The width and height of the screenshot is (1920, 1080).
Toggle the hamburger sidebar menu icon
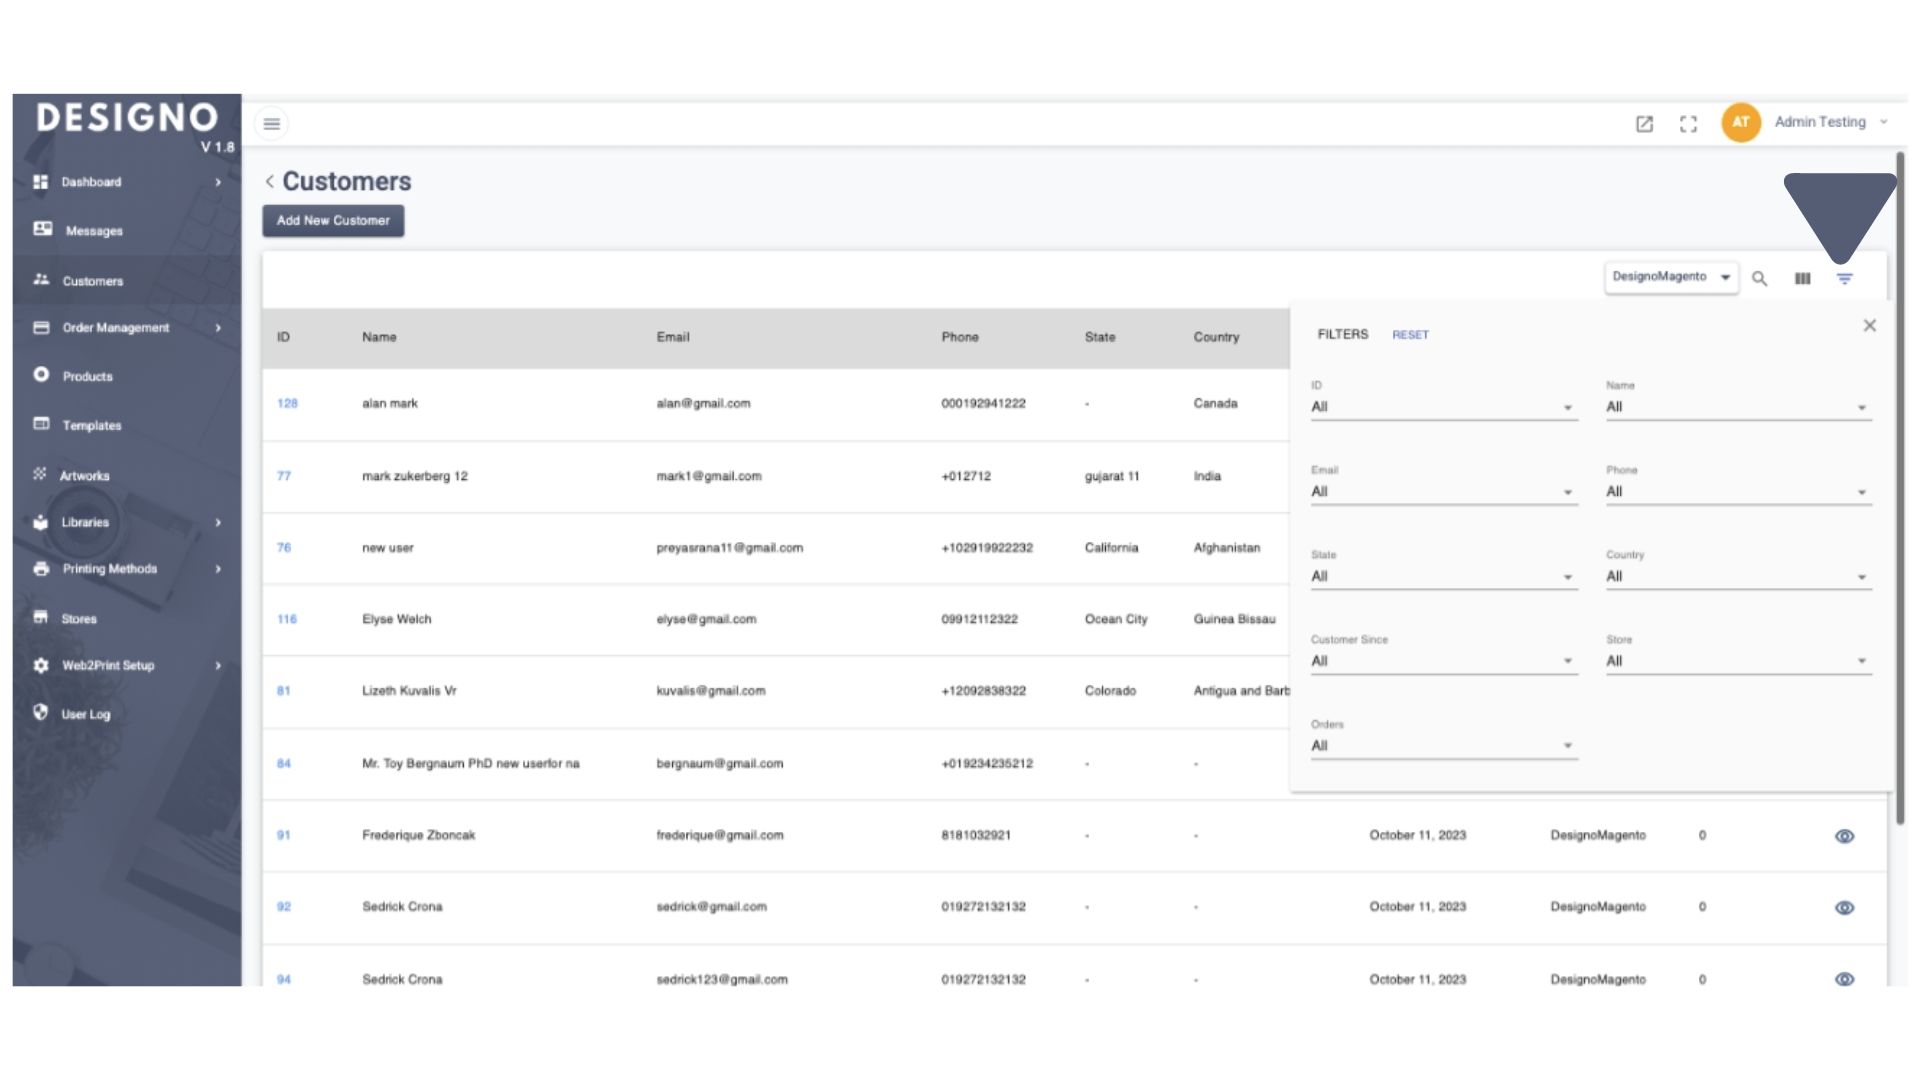point(271,124)
